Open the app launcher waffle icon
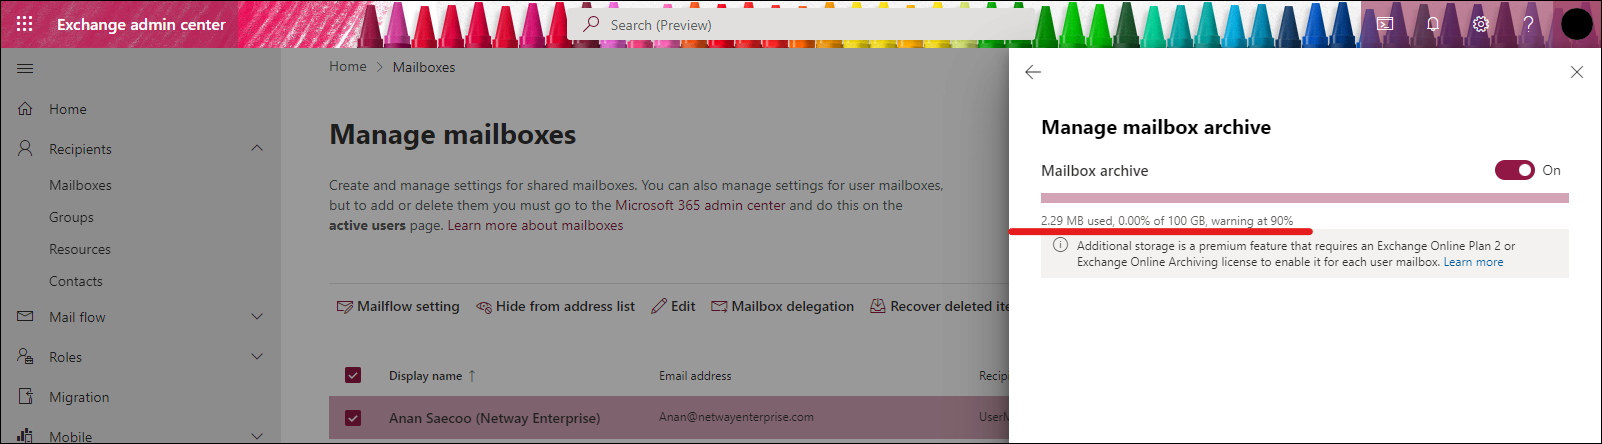The height and width of the screenshot is (444, 1602). (25, 24)
